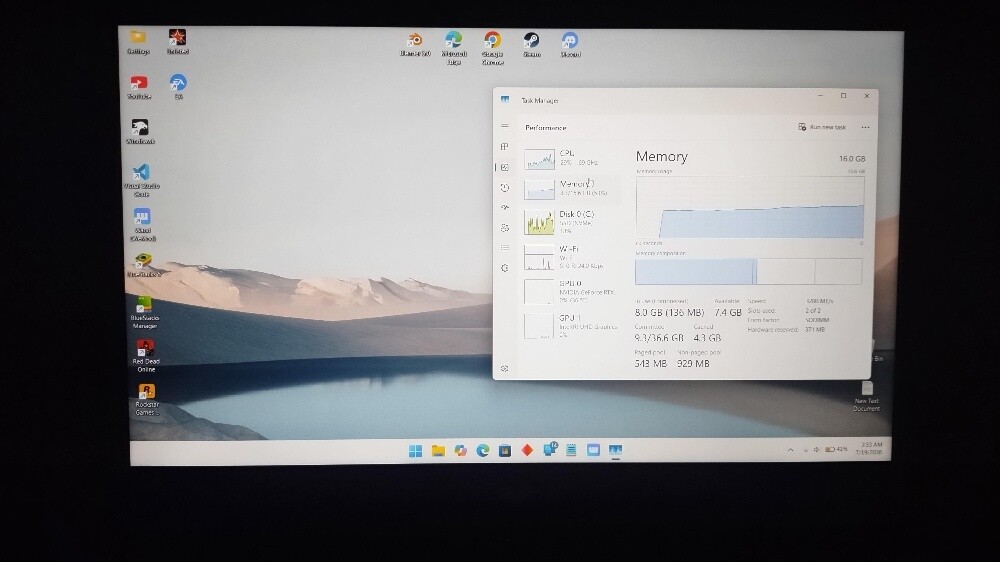The width and height of the screenshot is (1000, 562).
Task: Click the Task Manager taskbar icon
Action: [x=615, y=451]
